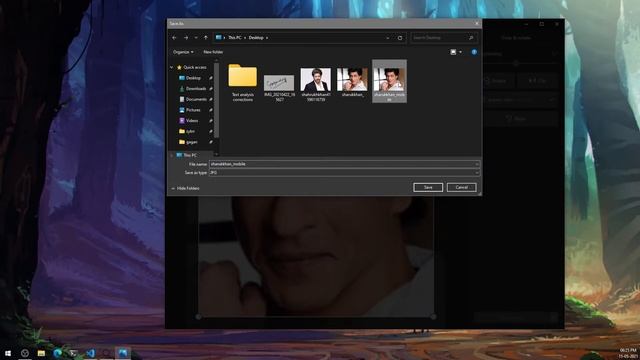Open recent locations dropdown arrow
Screen dimensions: 640x360
click(x=196, y=38)
